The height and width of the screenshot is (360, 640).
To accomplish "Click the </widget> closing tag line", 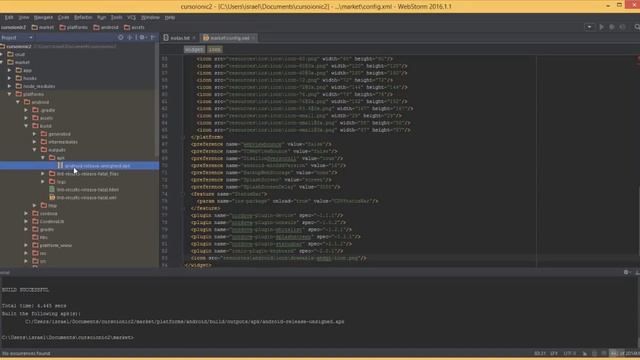I will click(198, 265).
